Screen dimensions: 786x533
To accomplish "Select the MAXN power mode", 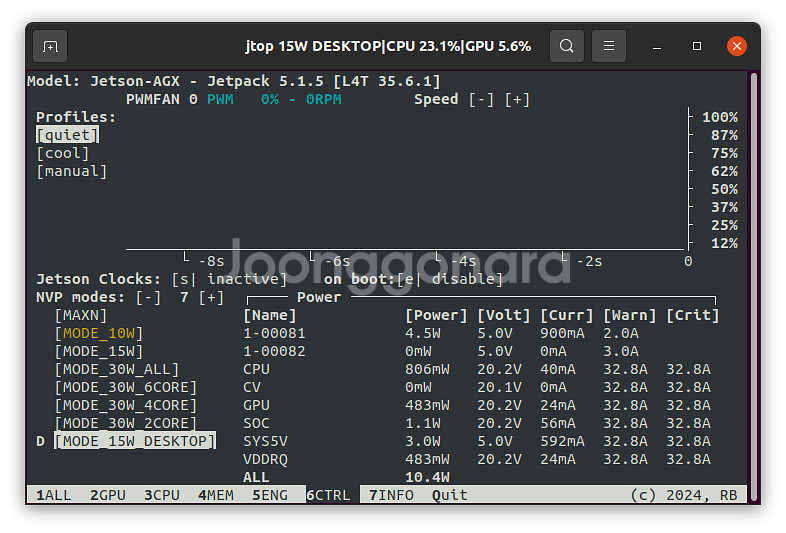I will [x=81, y=315].
